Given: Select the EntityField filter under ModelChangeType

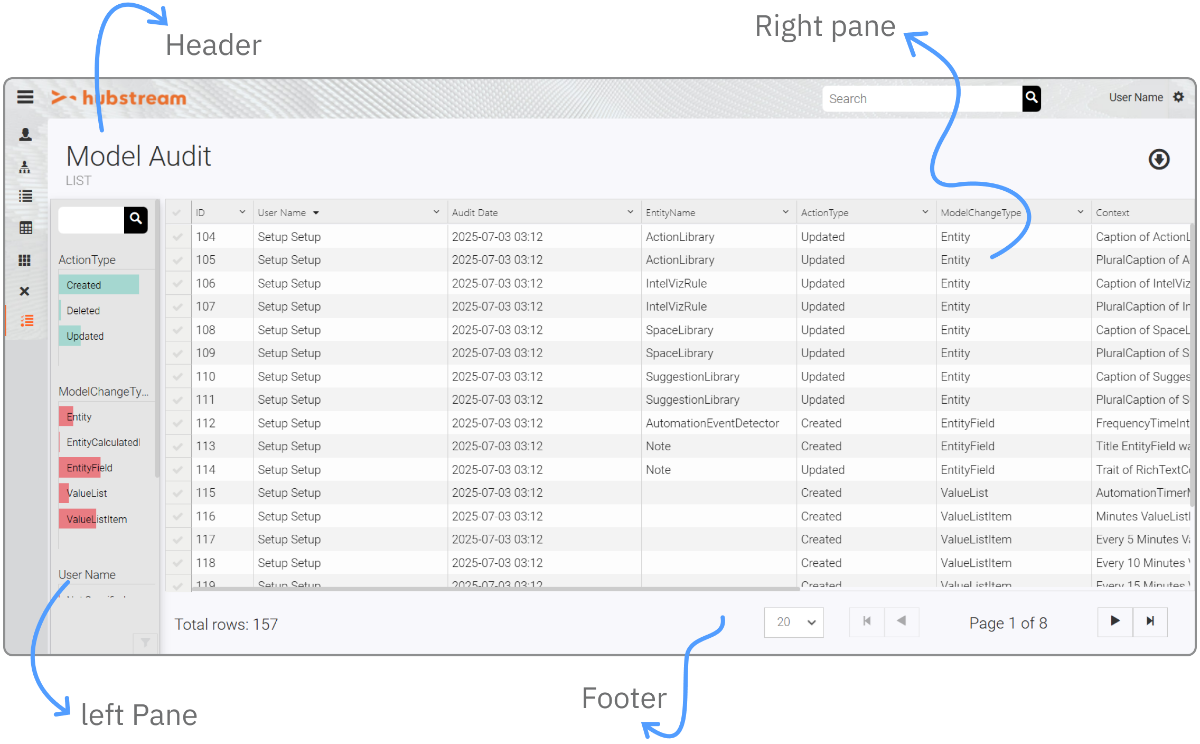Looking at the screenshot, I should tap(89, 468).
